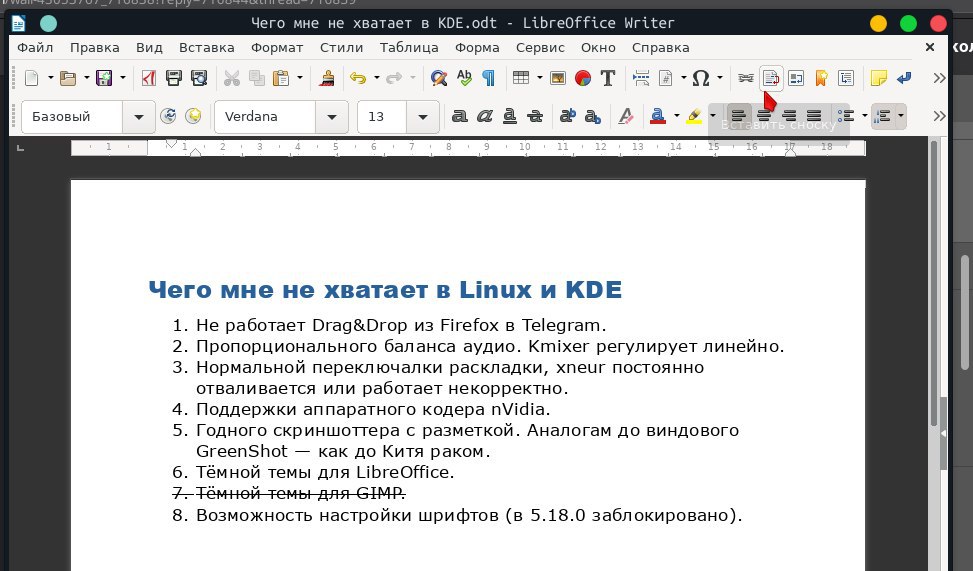Insert special character Omega icon
This screenshot has width=973, height=571.
(701, 78)
